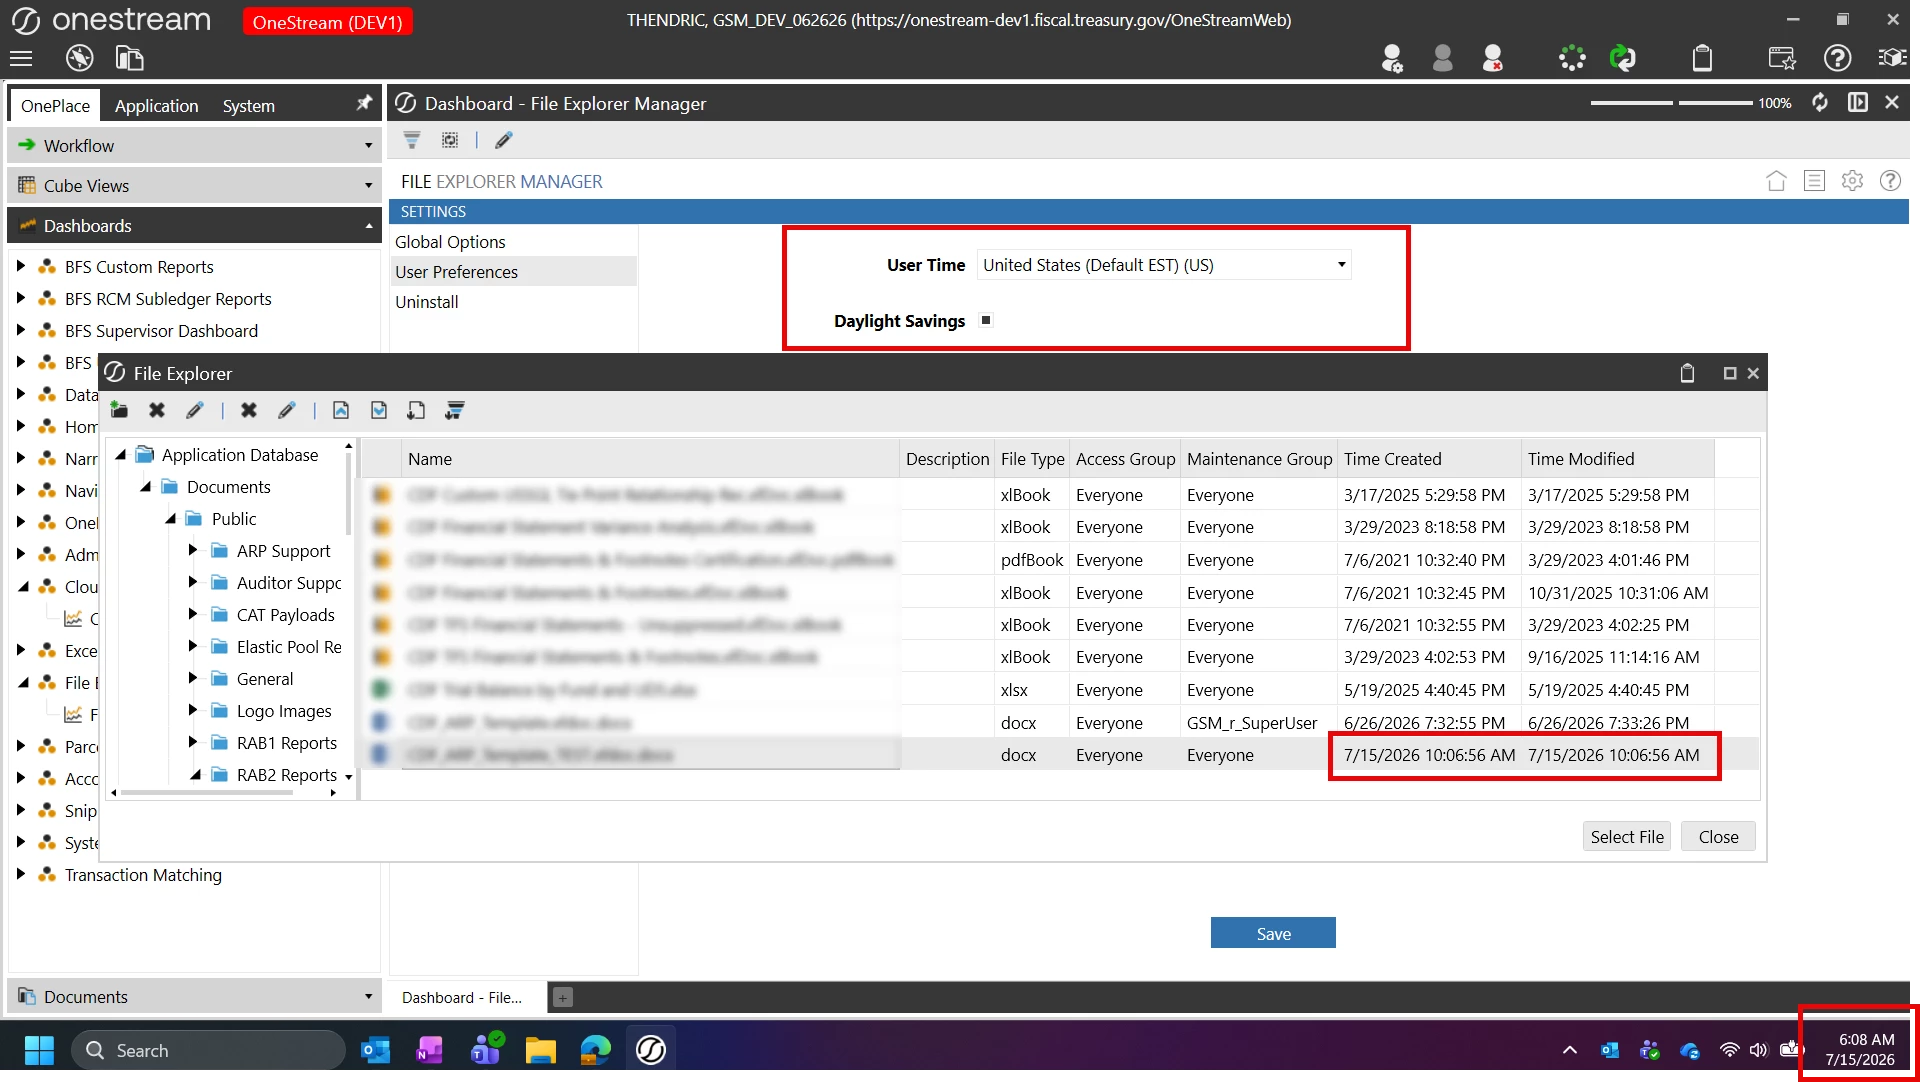
Task: Expand the Documents section at the bottom
Action: click(194, 997)
